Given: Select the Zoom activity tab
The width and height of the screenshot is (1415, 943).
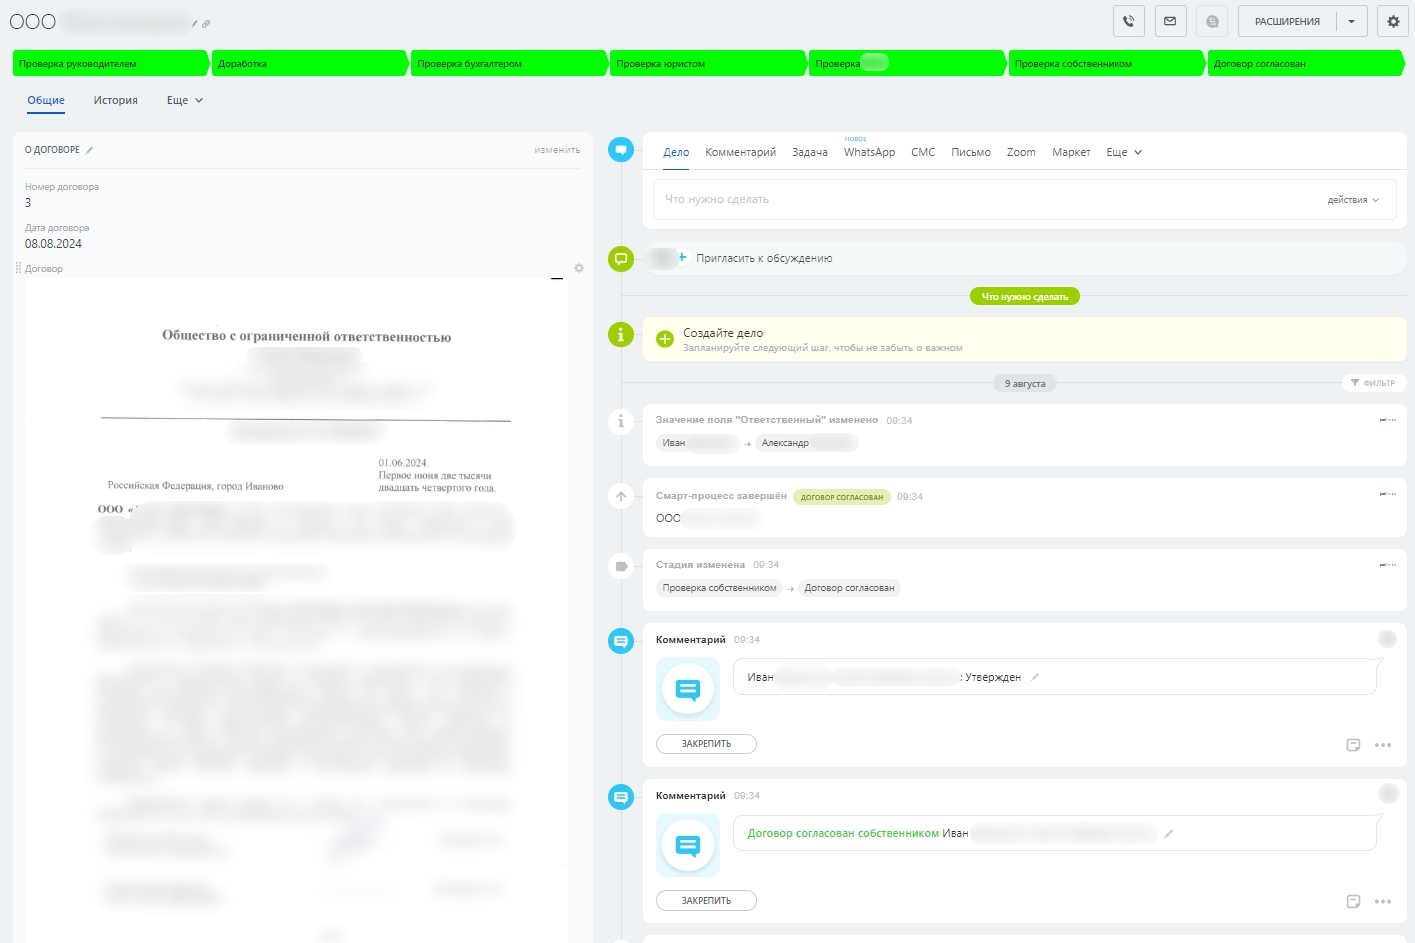Looking at the screenshot, I should point(1021,152).
